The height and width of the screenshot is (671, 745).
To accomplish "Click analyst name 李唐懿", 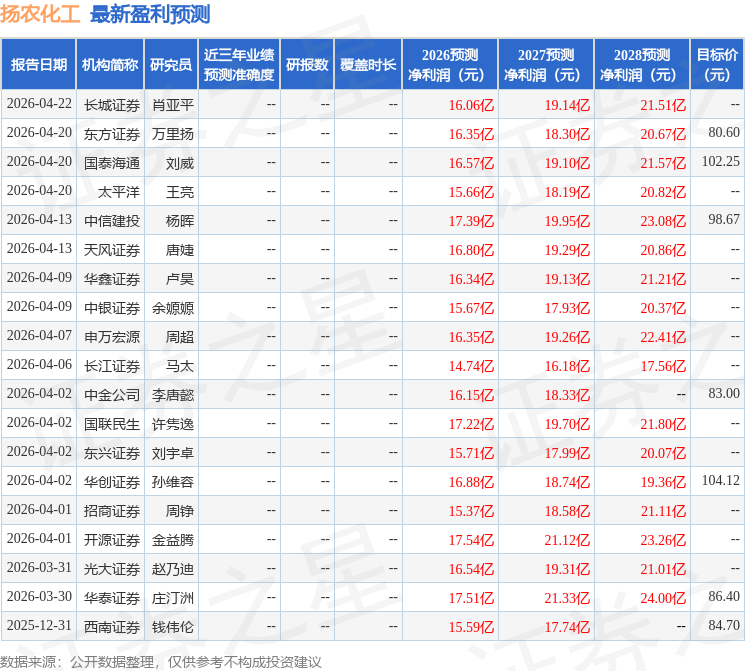I will point(173,395).
